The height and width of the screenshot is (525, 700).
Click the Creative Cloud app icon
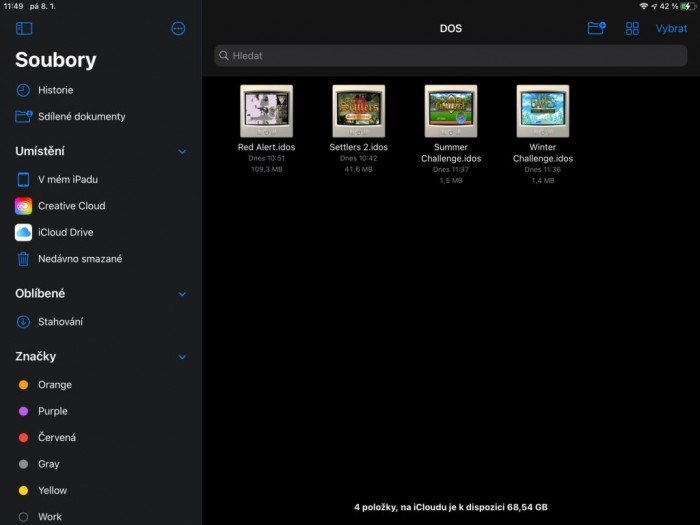[x=23, y=206]
